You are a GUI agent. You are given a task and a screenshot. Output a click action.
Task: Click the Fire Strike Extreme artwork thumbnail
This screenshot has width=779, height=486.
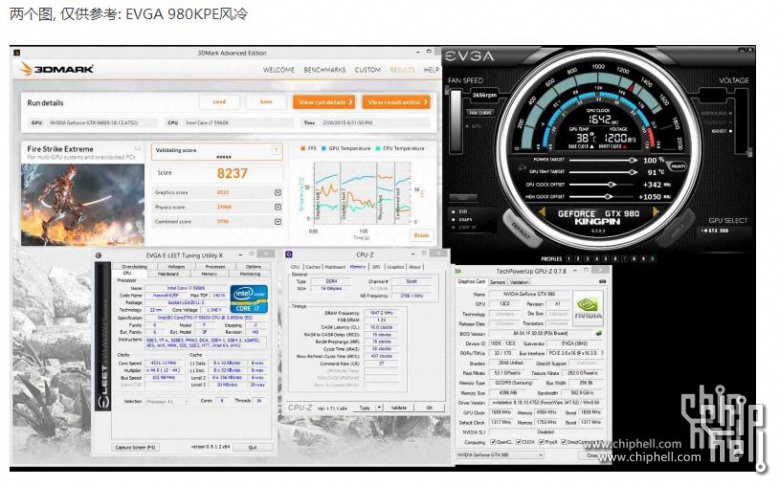[x=82, y=205]
